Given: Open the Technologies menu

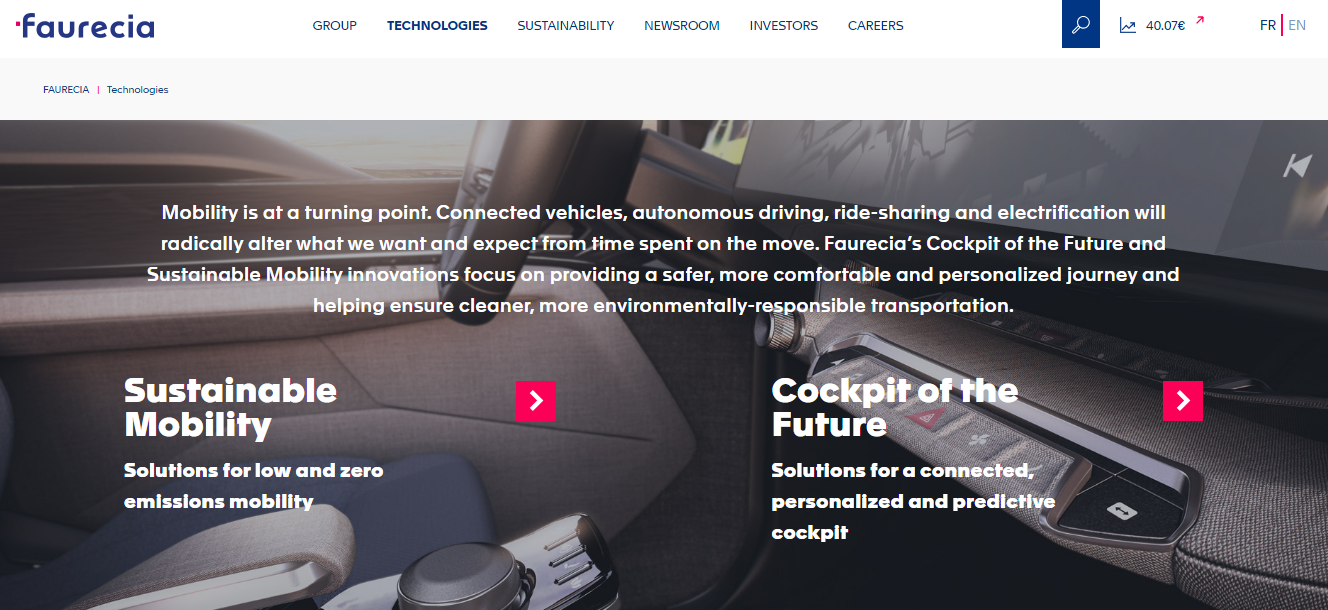Looking at the screenshot, I should [x=437, y=26].
